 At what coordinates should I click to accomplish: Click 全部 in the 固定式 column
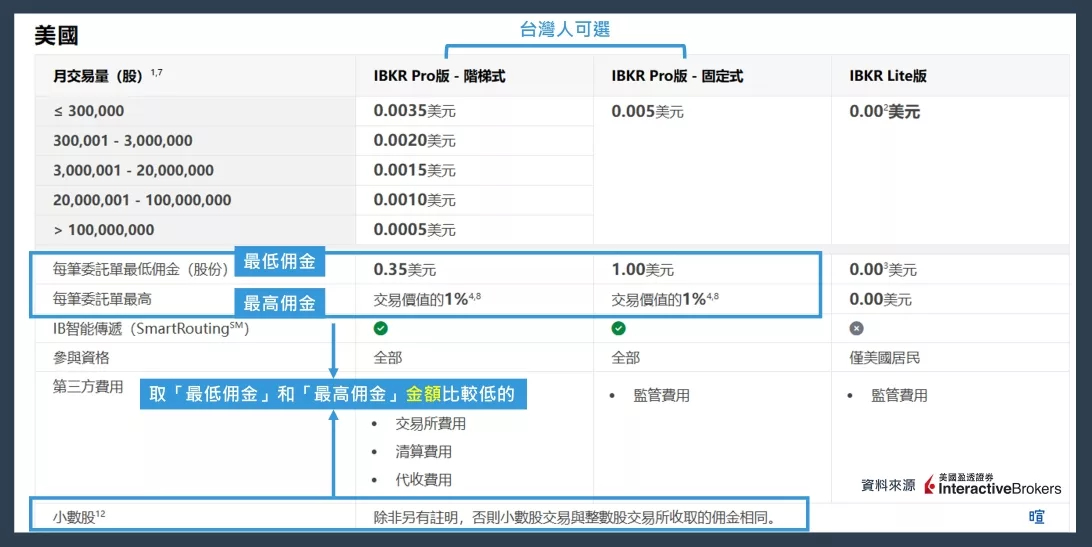pyautogui.click(x=625, y=358)
